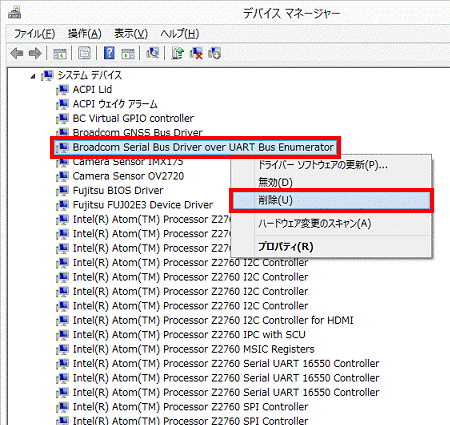Image resolution: width=450 pixels, height=425 pixels.
Task: Collapse the システム デバイス tree node
Action: click(33, 77)
